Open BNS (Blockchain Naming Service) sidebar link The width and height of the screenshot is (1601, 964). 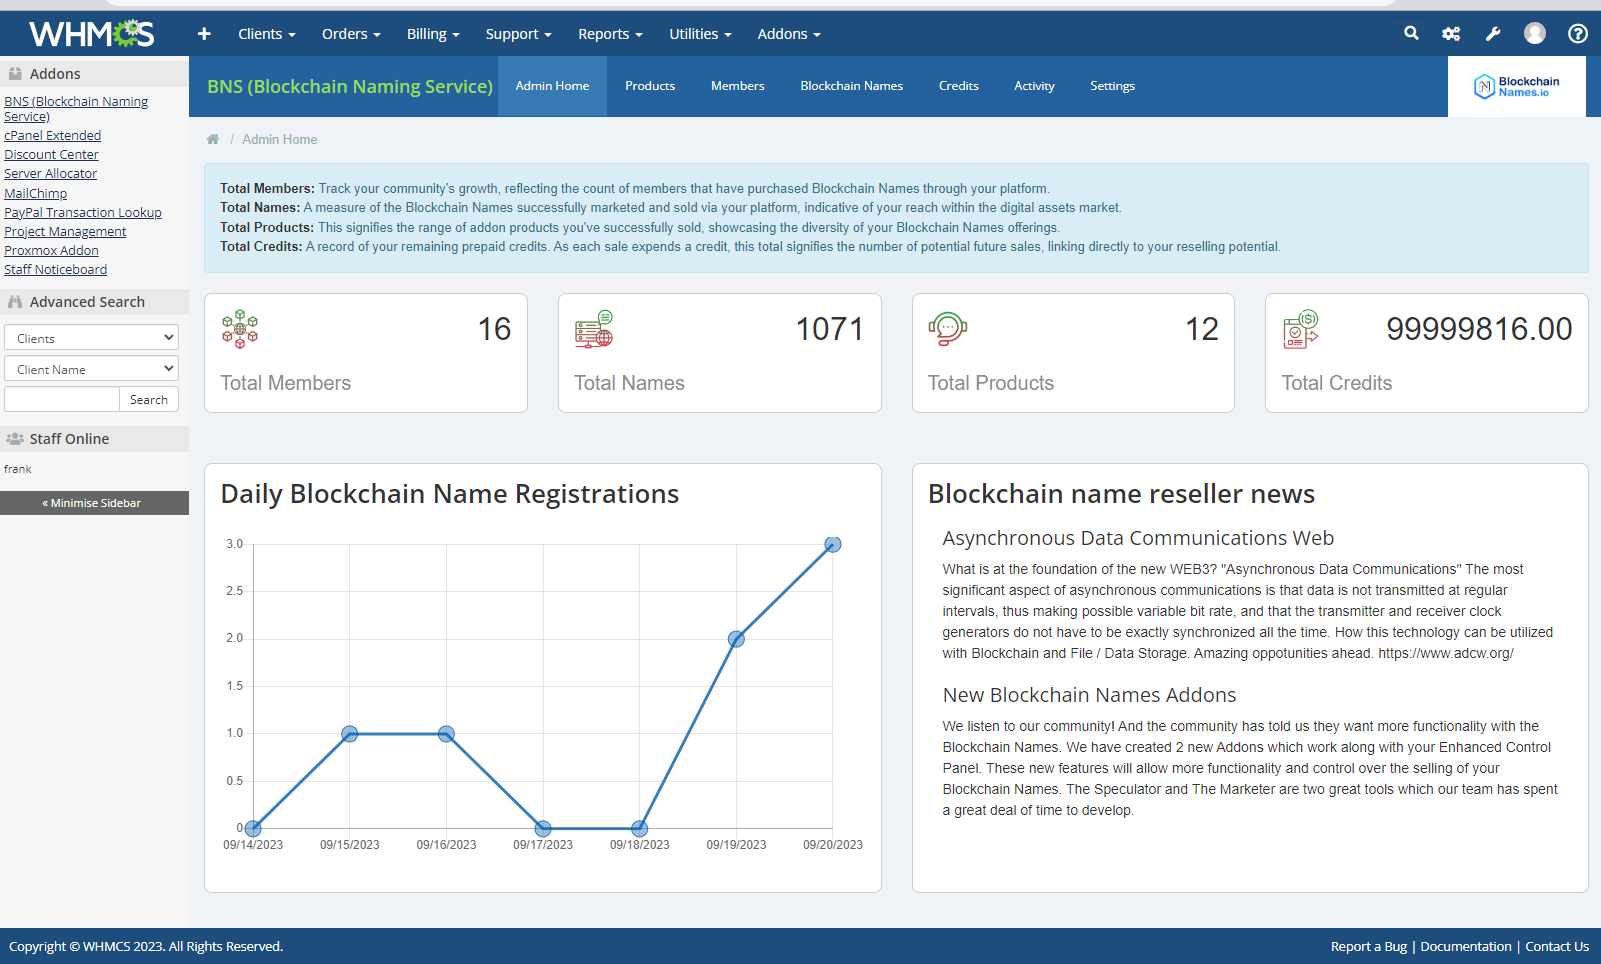point(76,109)
